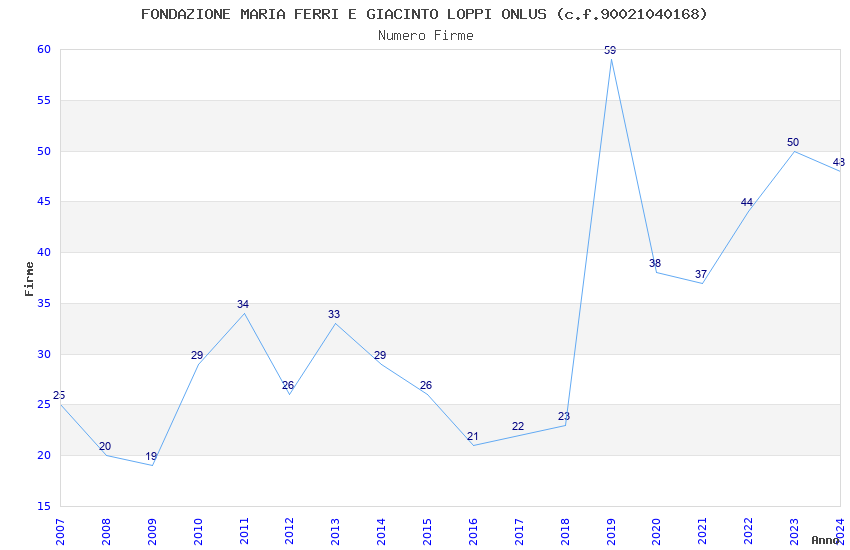The image size is (850, 550).
Task: Select the 2007 year label
Action: coord(60,532)
